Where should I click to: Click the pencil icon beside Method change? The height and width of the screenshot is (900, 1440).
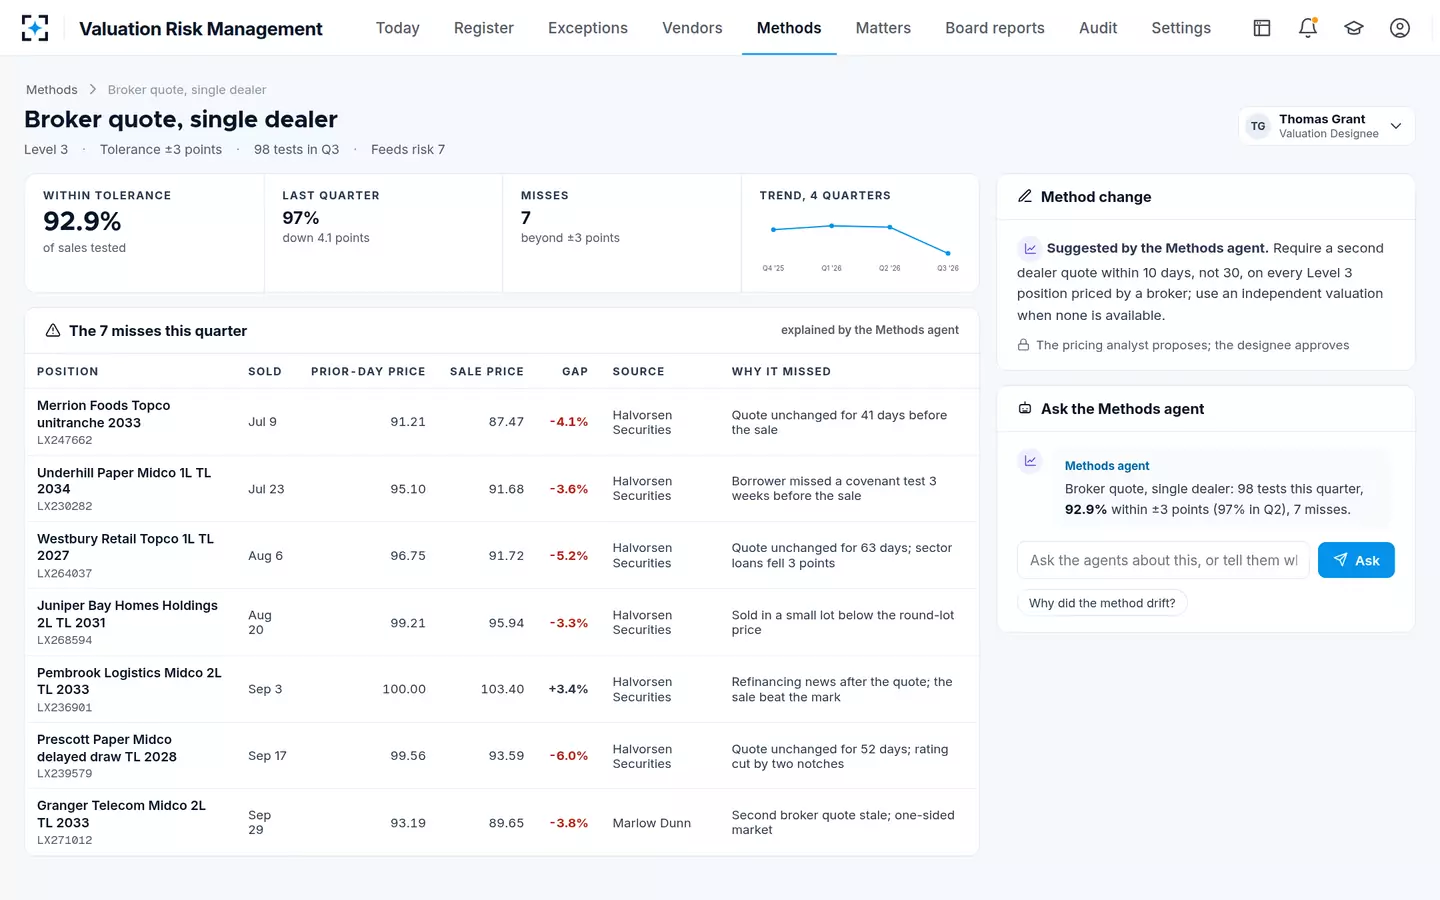click(1025, 196)
